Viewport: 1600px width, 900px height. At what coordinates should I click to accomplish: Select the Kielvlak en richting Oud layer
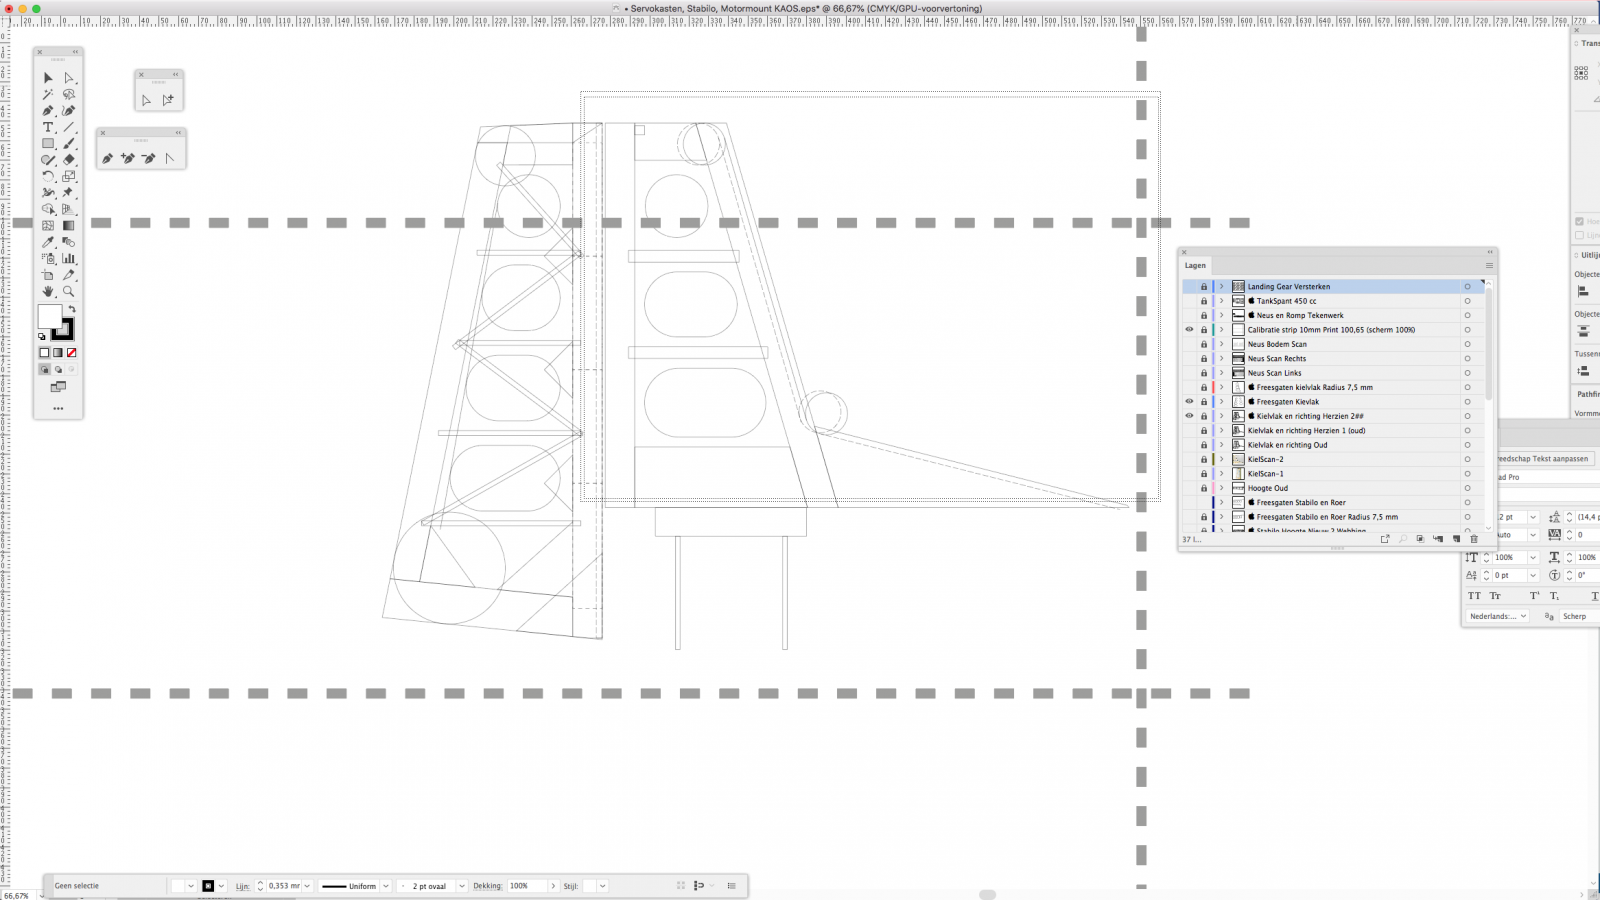pos(1287,445)
